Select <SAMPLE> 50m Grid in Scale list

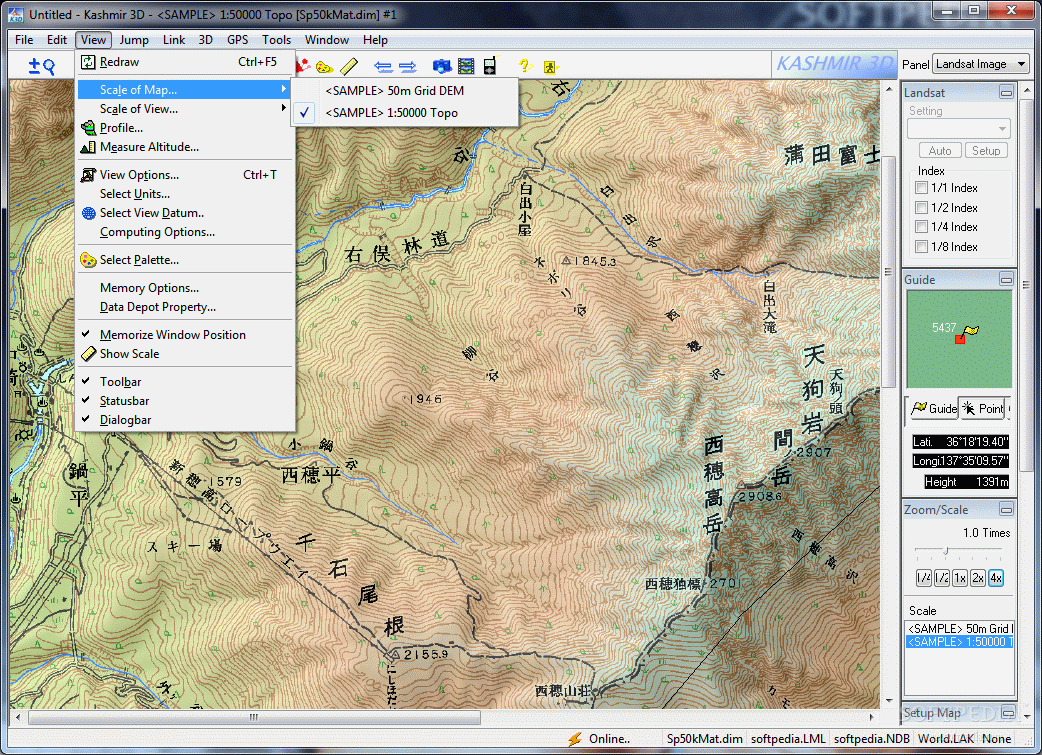(x=960, y=629)
